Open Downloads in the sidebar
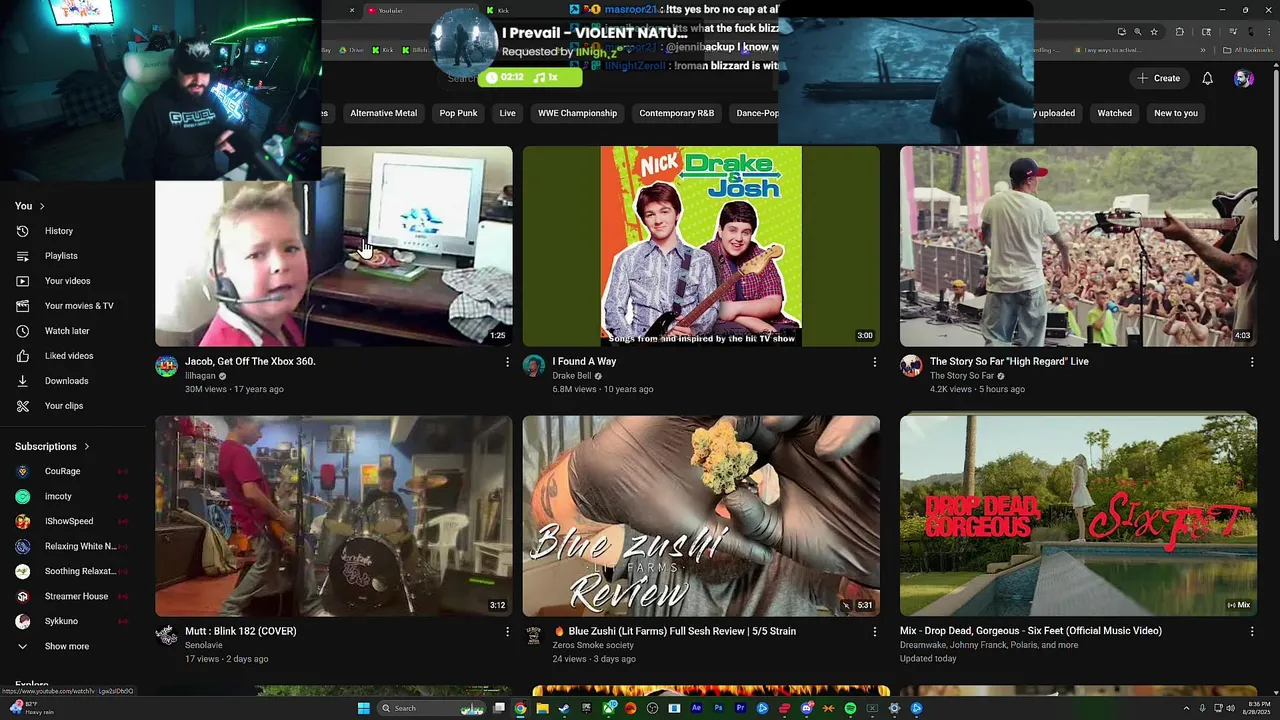The image size is (1280, 720). pyautogui.click(x=66, y=381)
